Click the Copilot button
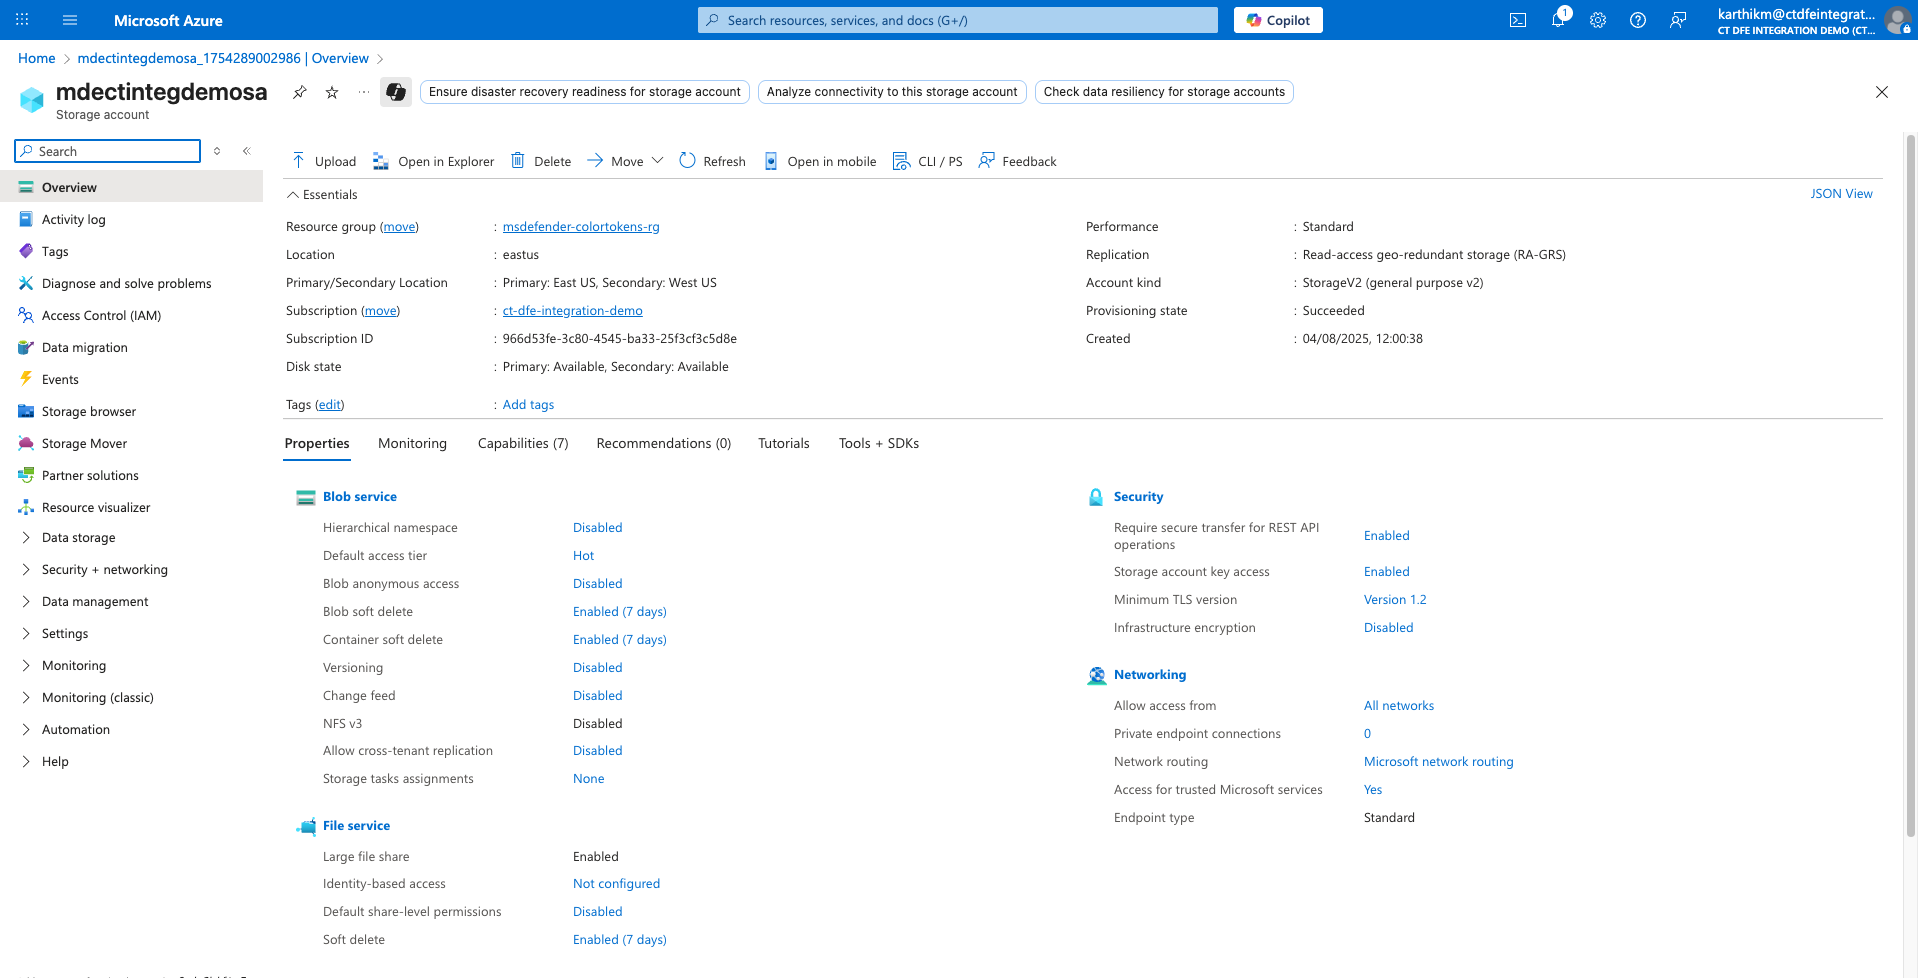Viewport: 1918px width, 978px height. click(x=1277, y=20)
